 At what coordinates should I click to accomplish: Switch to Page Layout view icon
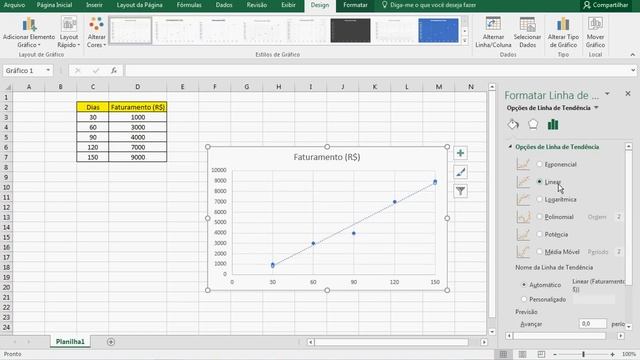pos(522,354)
